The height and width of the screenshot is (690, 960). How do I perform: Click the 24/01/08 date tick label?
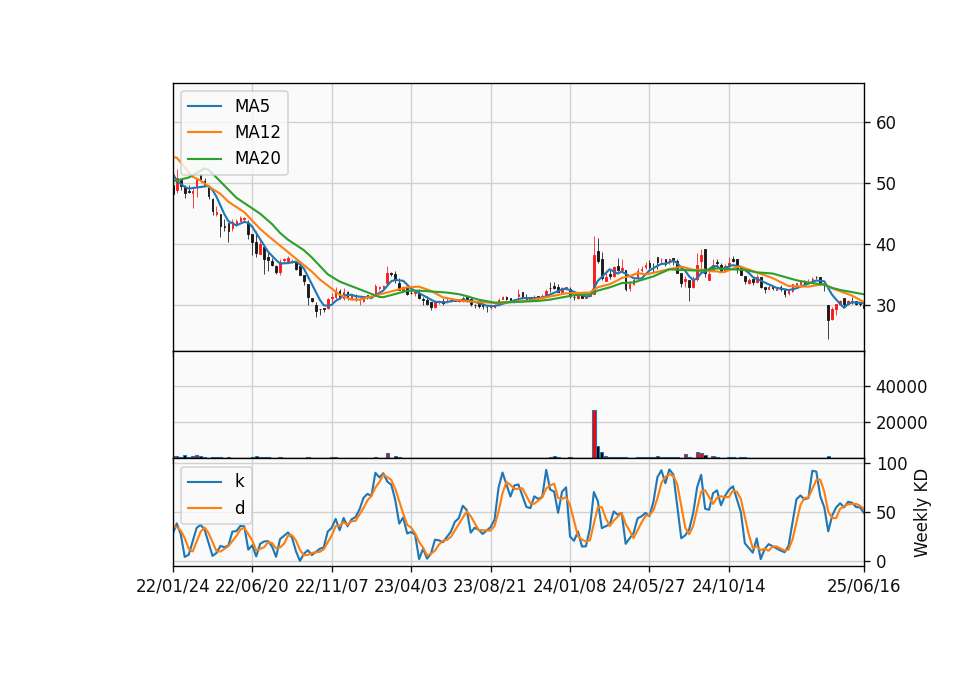click(569, 586)
